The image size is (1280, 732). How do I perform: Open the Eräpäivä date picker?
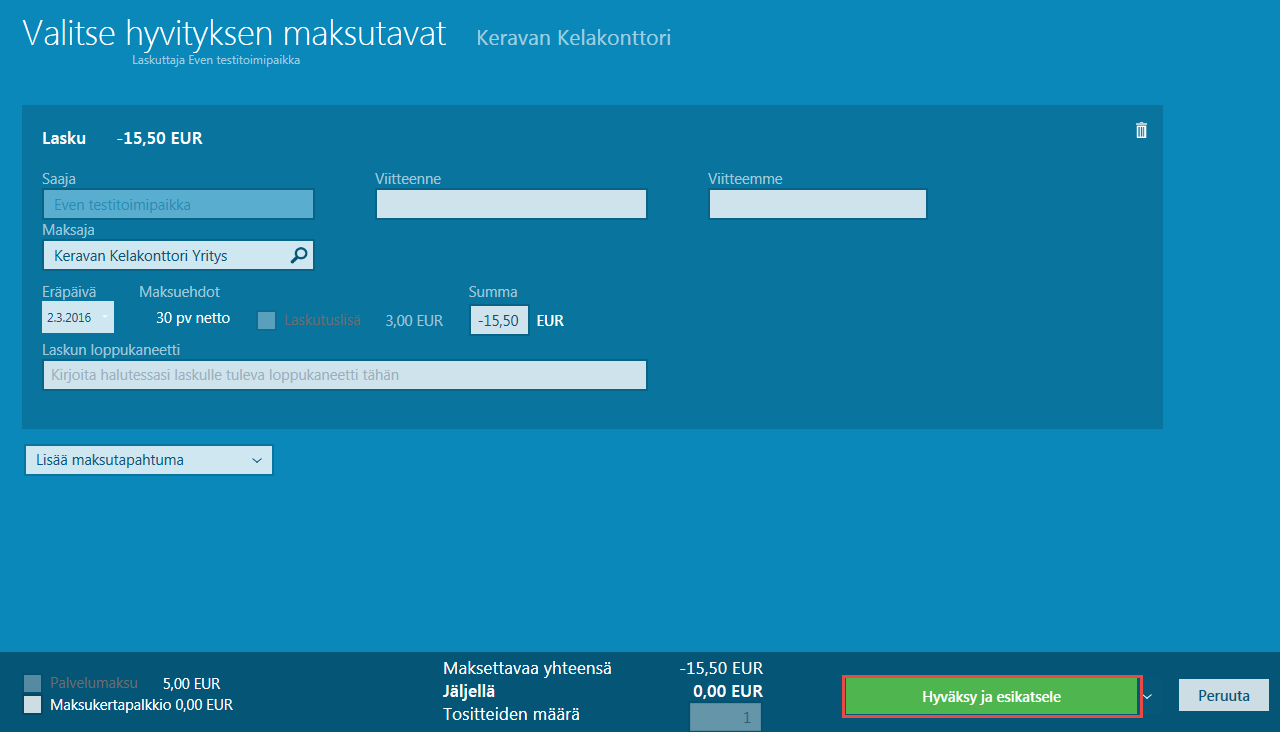78,317
